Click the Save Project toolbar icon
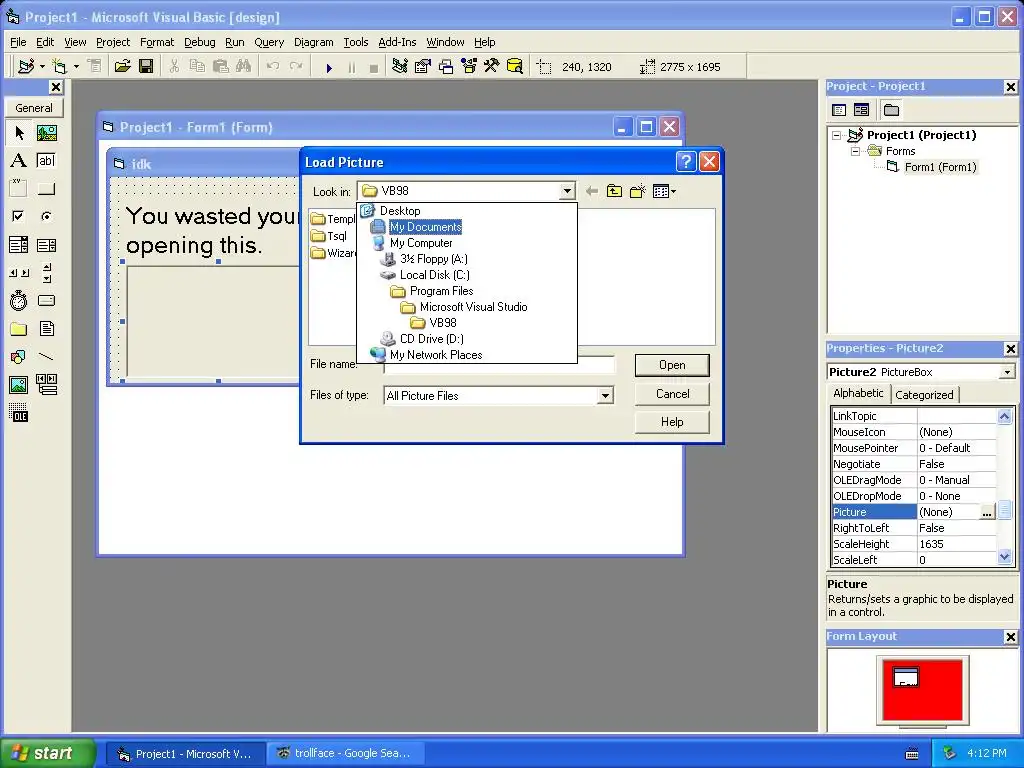Image resolution: width=1024 pixels, height=768 pixels. coord(146,67)
